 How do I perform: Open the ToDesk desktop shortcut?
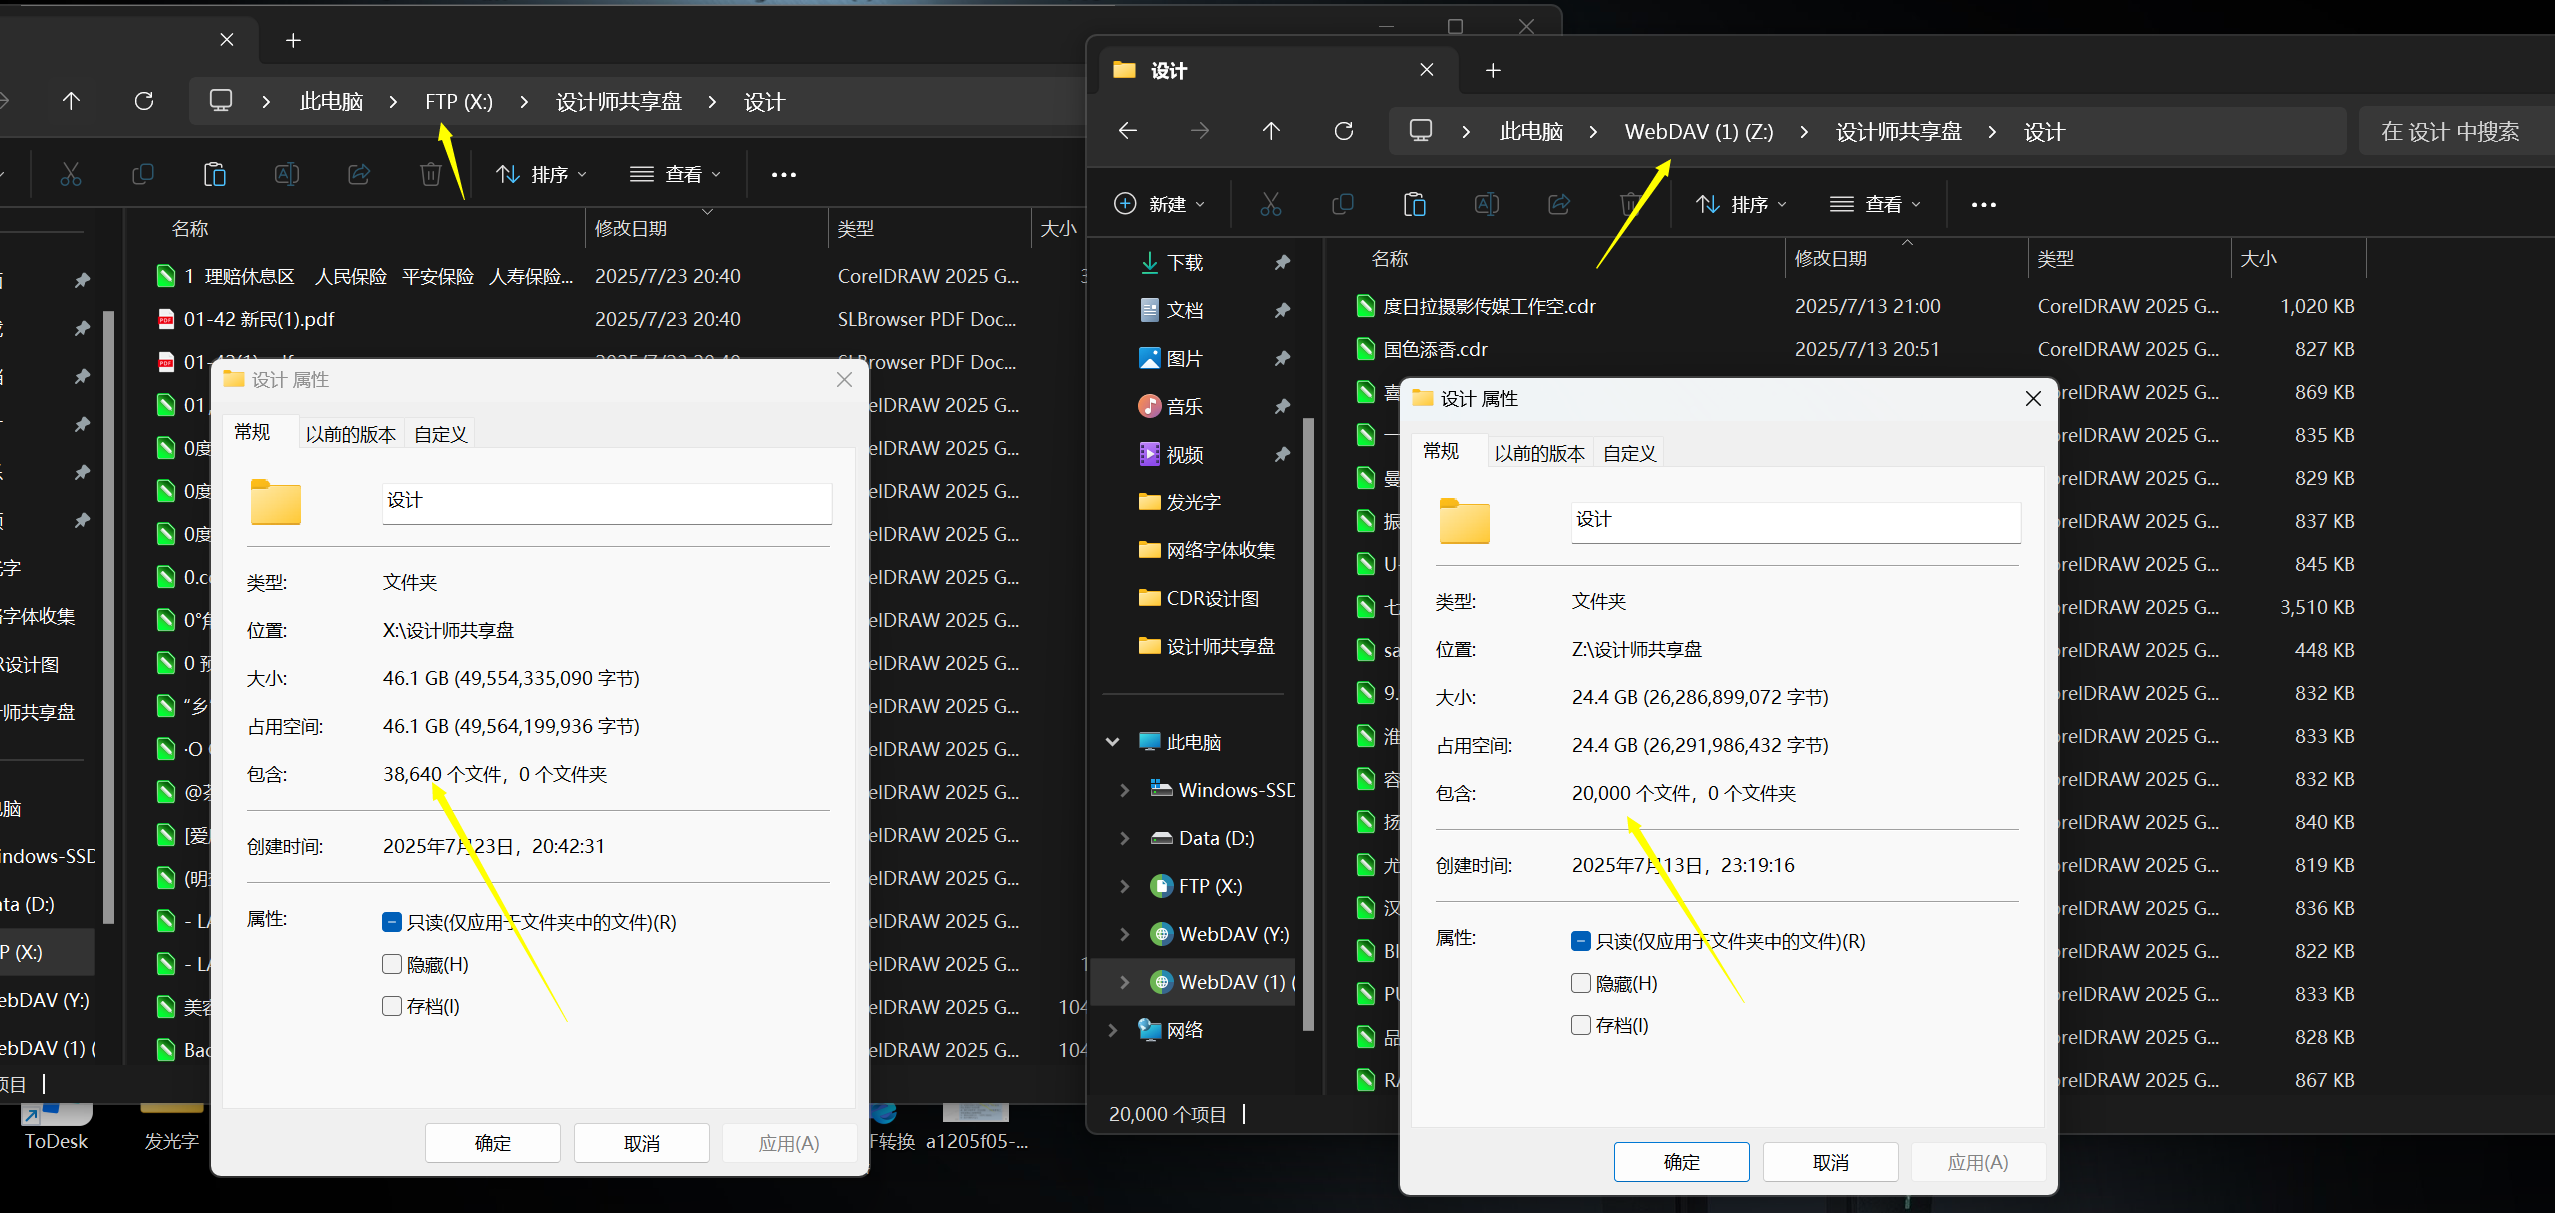tap(56, 1128)
